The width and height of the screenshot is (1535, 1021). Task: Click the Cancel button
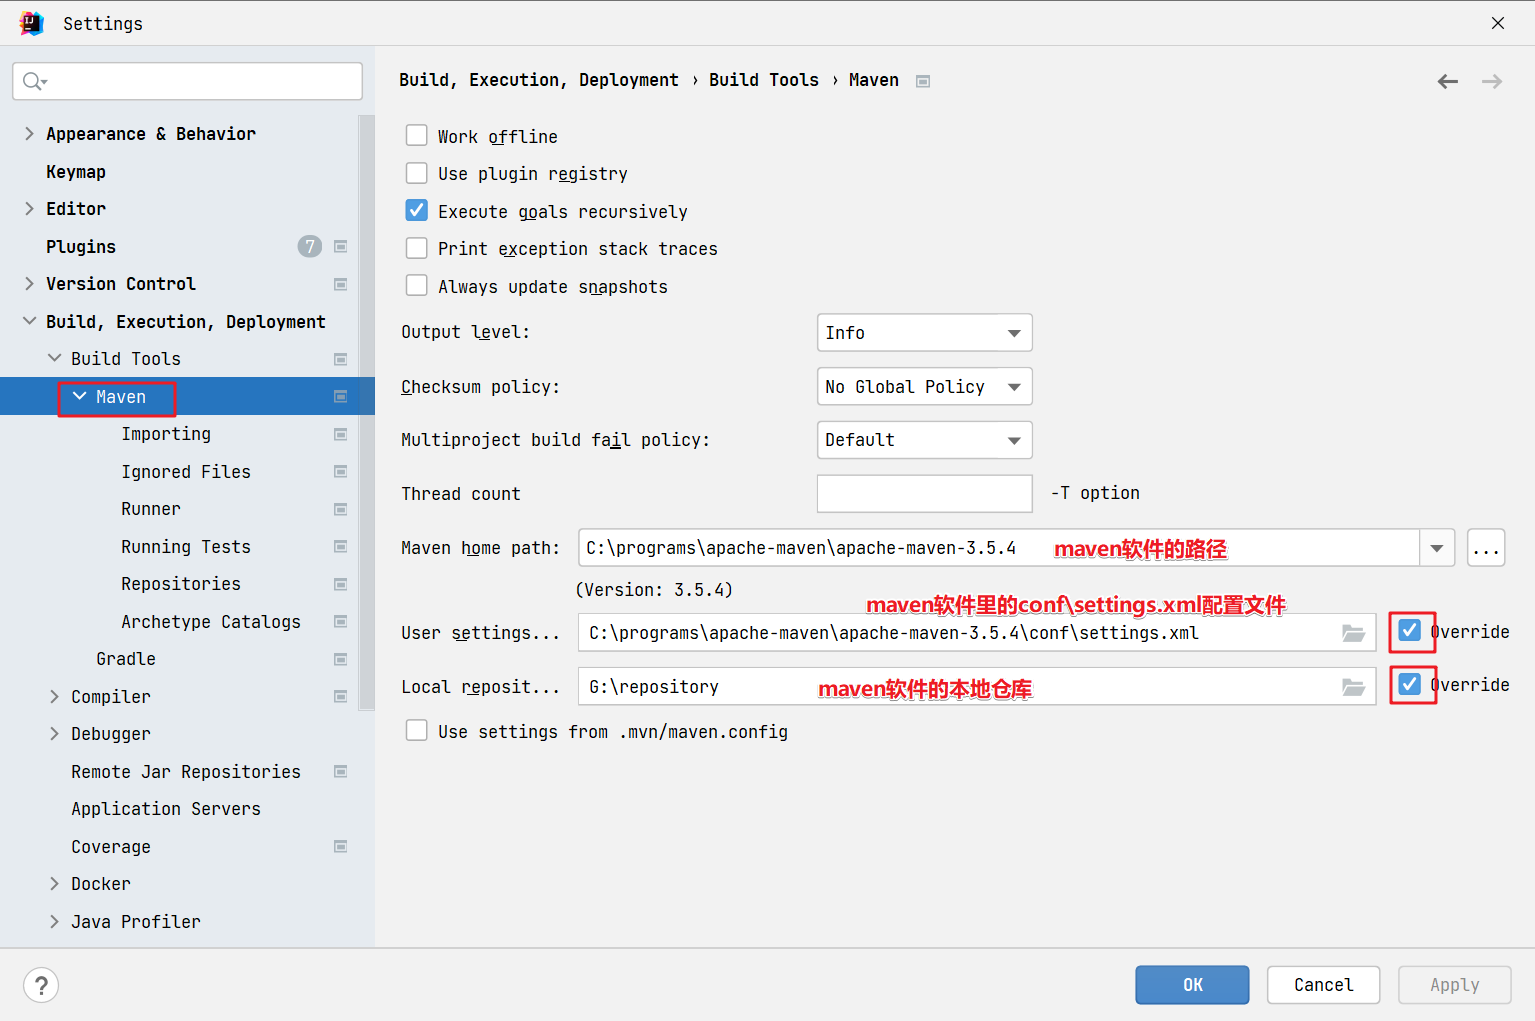pos(1323,985)
